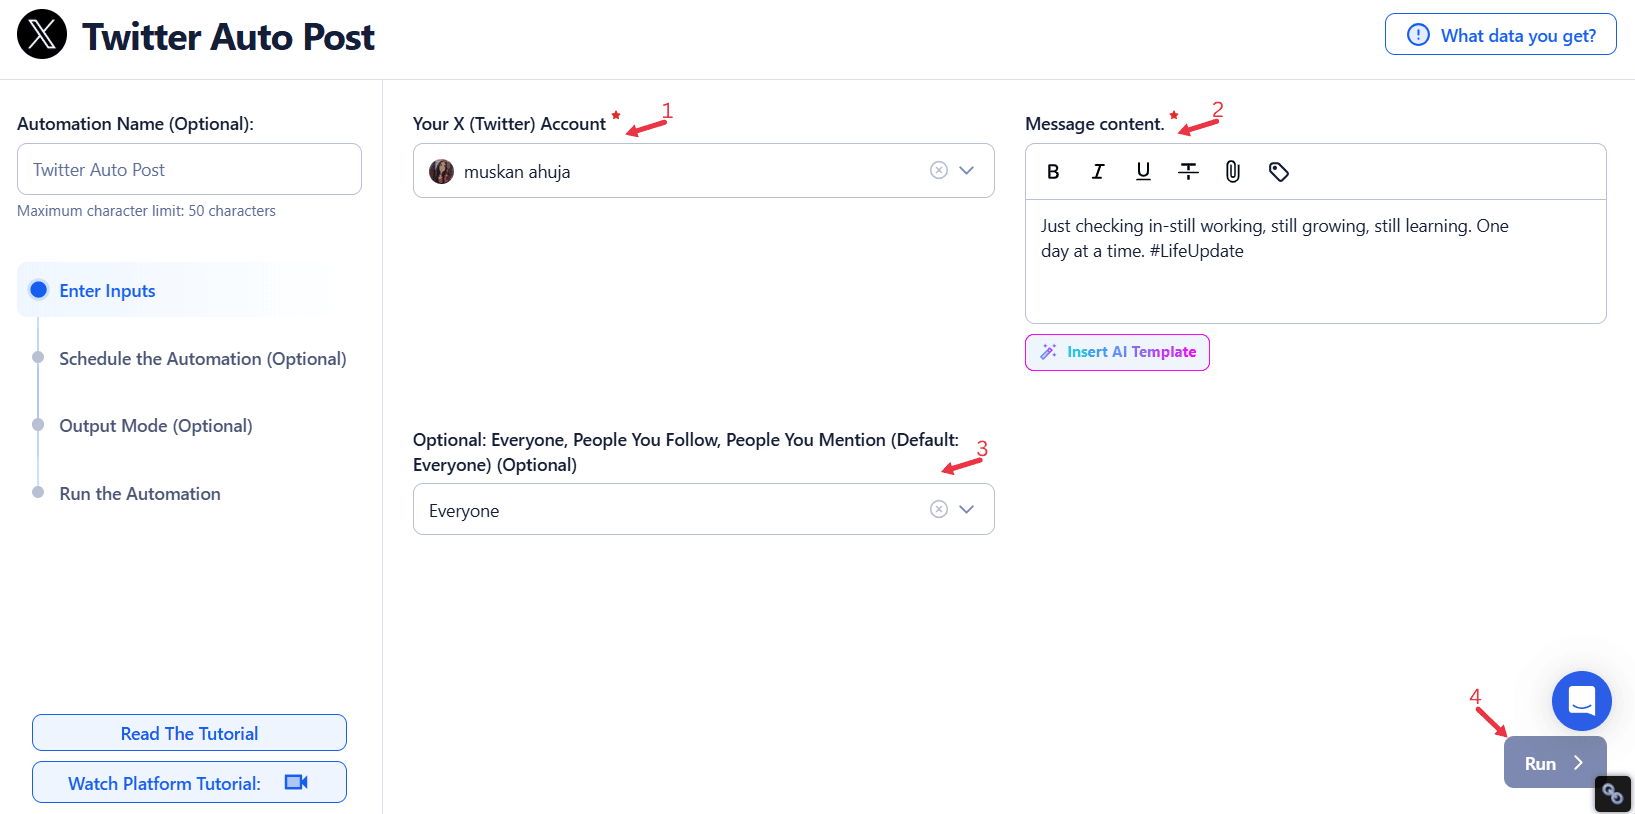Click the X Twitter logo
The image size is (1635, 814).
pos(42,35)
